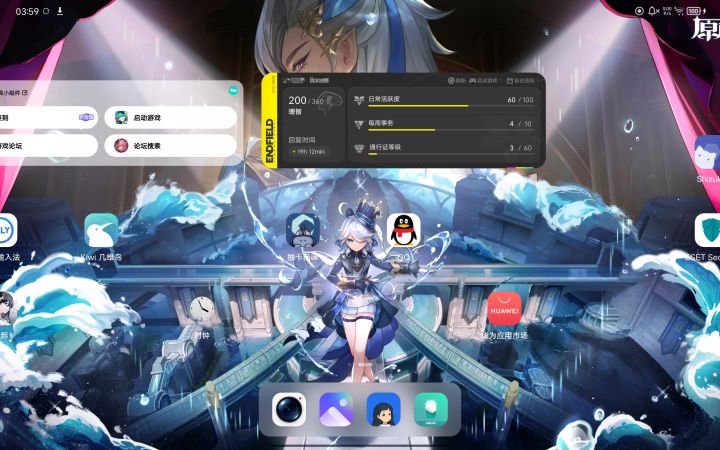
Task: Open the green shield ESET Security app
Action: pyautogui.click(x=707, y=230)
